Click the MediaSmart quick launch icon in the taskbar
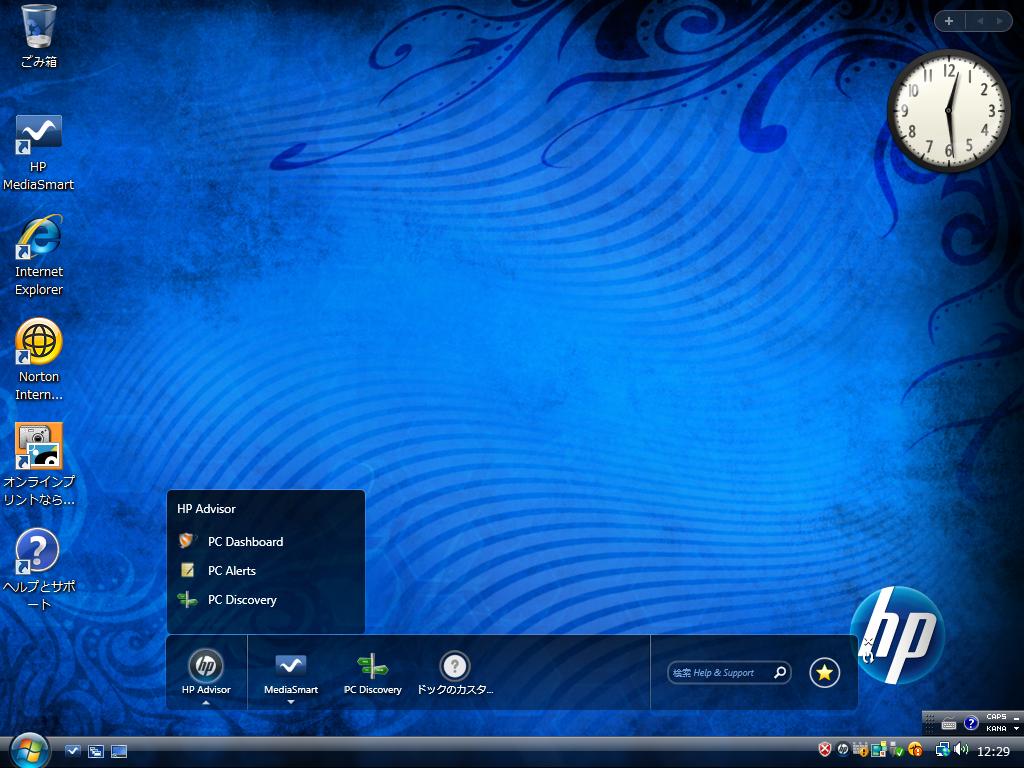The height and width of the screenshot is (768, 1024). pos(72,751)
